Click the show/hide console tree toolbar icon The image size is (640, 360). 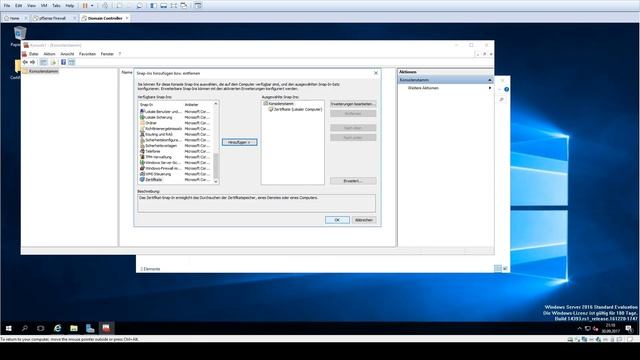[43, 62]
